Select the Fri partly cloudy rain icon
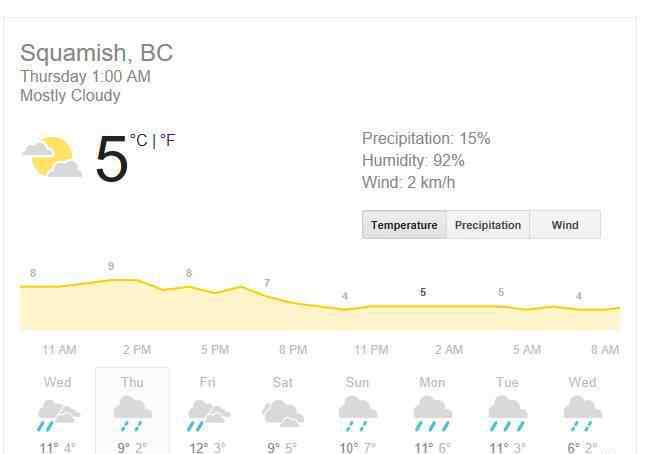Image resolution: width=651 pixels, height=454 pixels. tap(208, 415)
